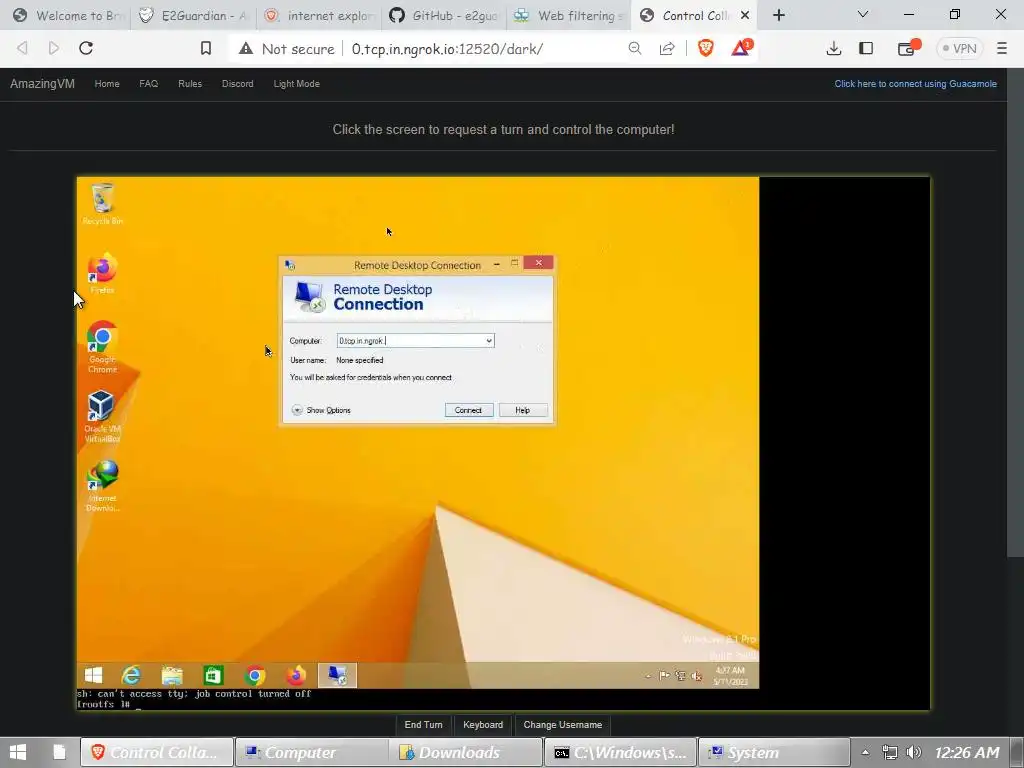Open the VM Start button

pyautogui.click(x=93, y=675)
